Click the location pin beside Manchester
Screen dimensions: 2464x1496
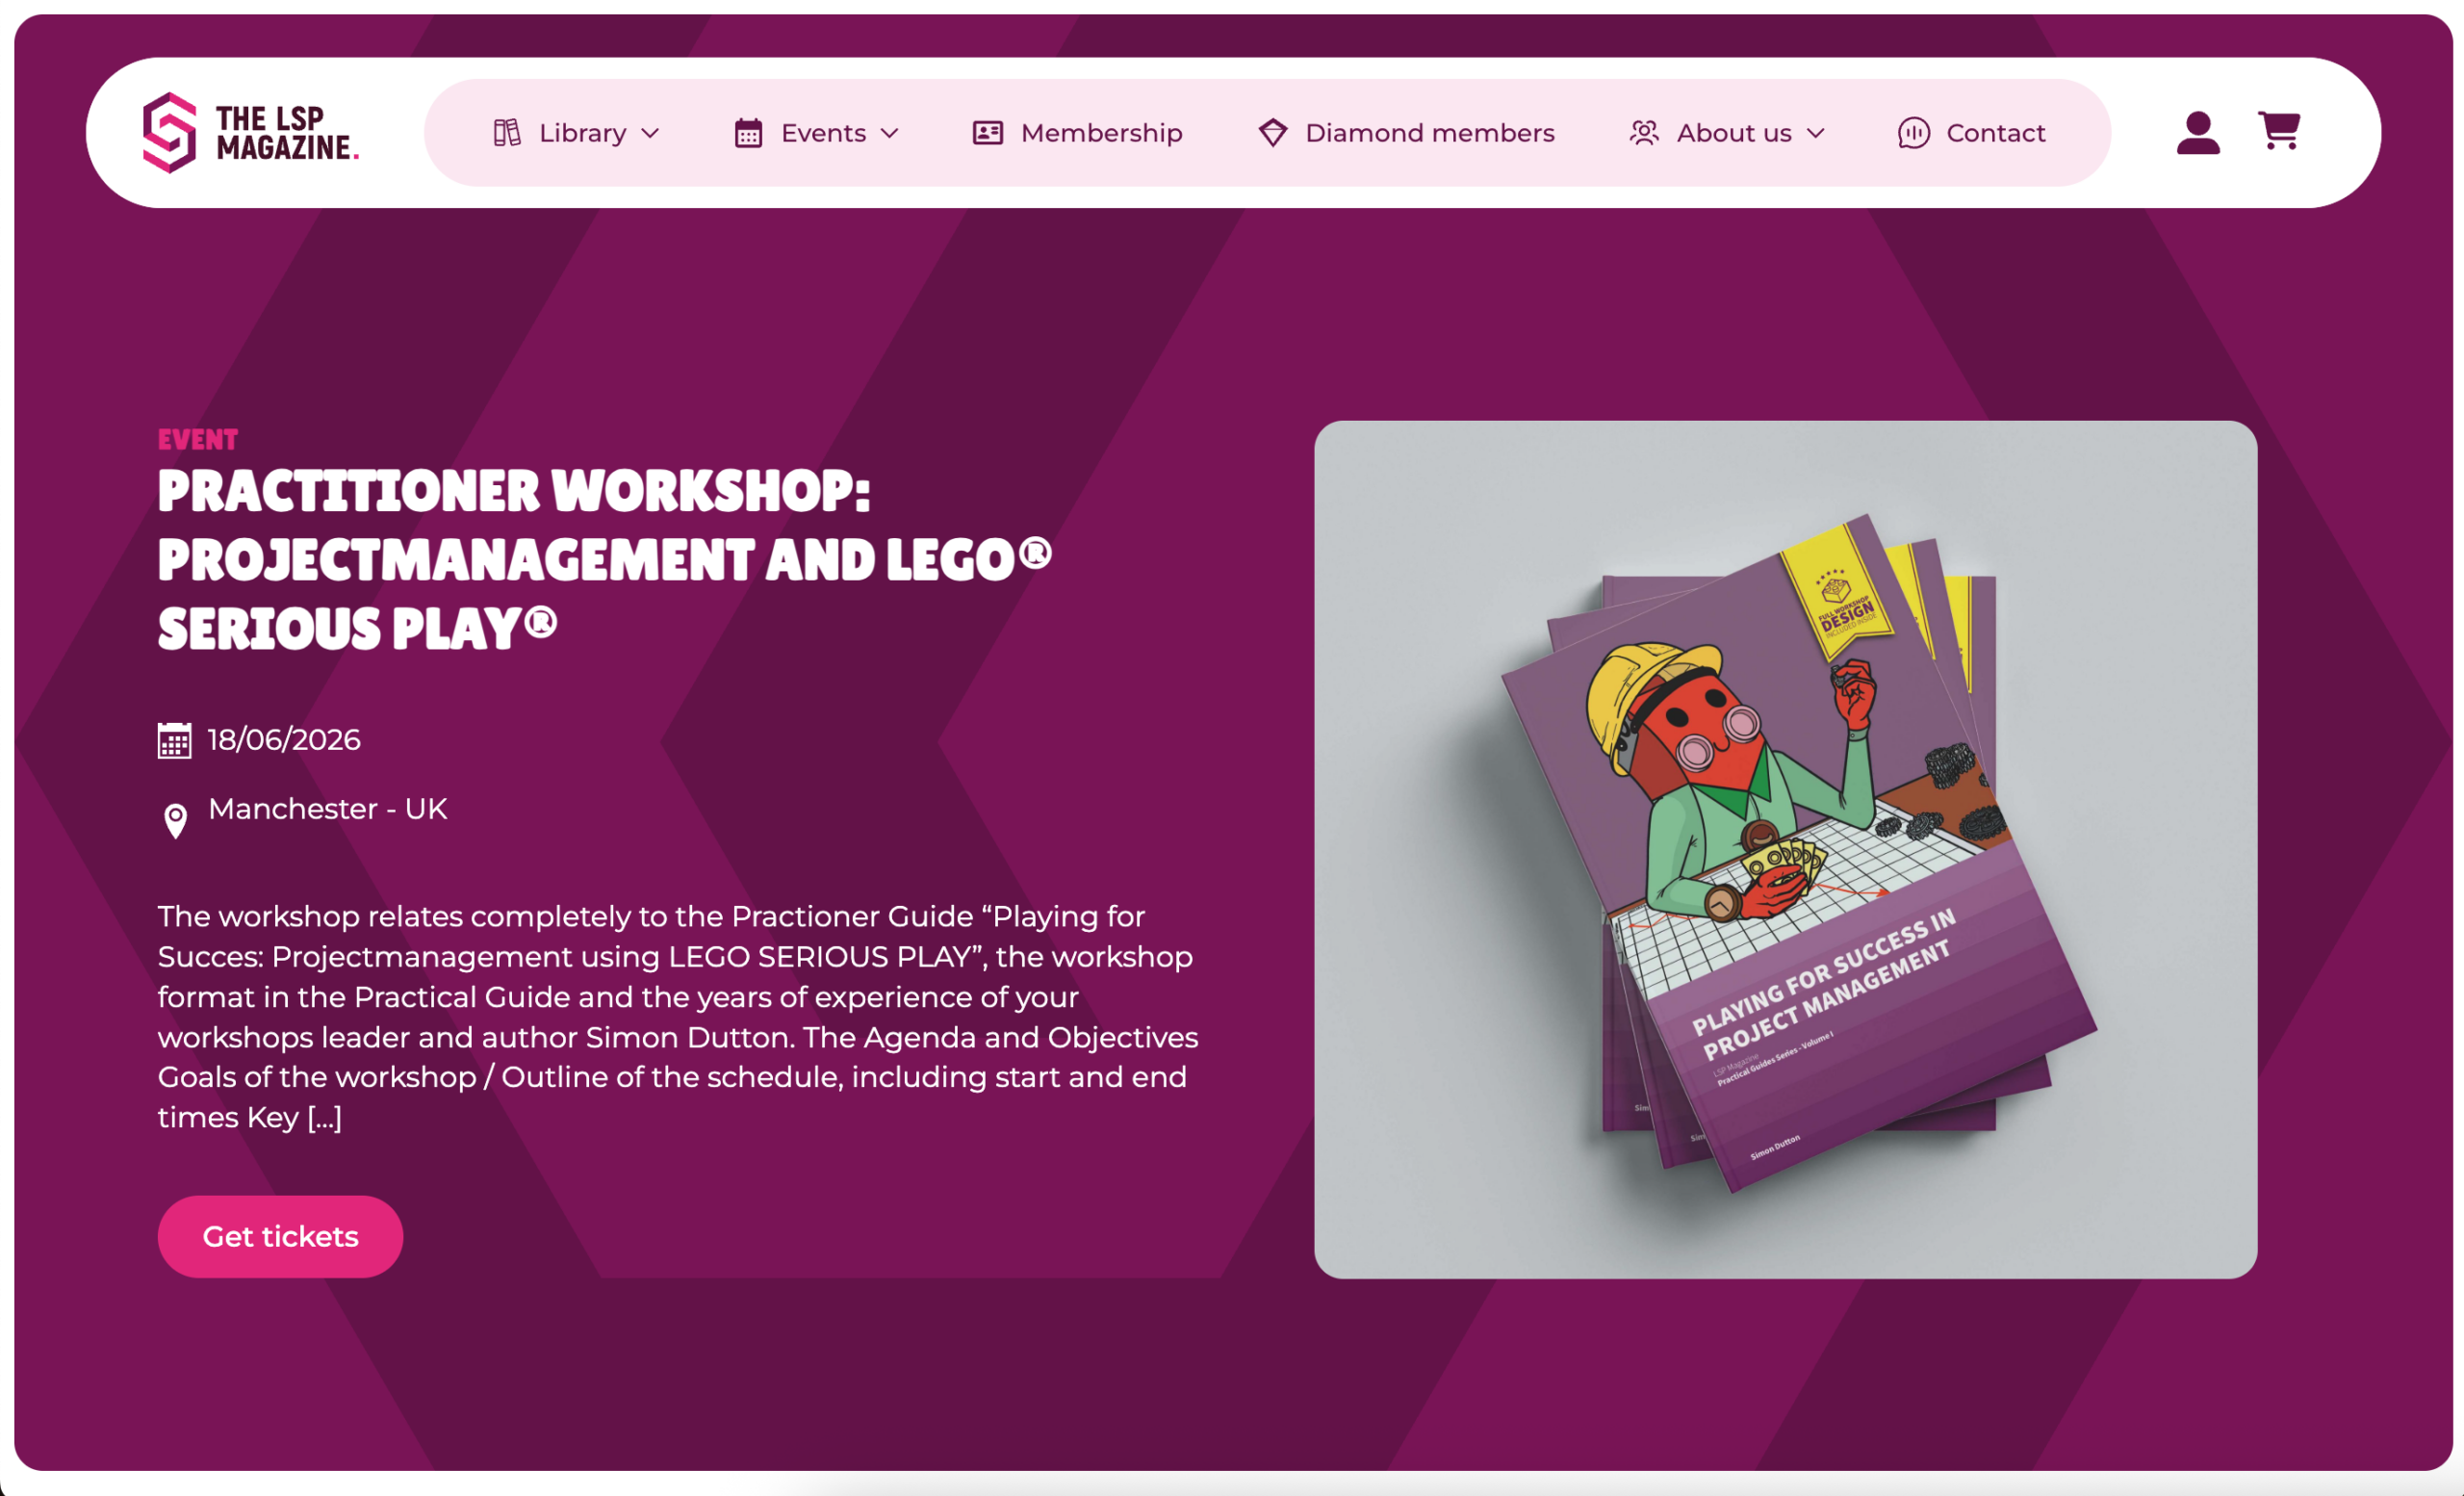(175, 821)
